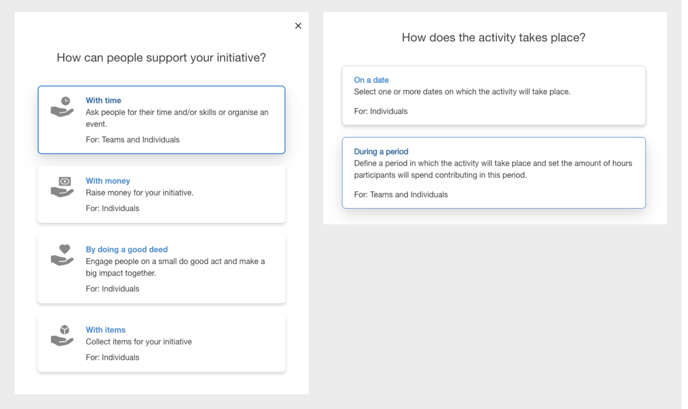The height and width of the screenshot is (409, 688).
Task: Select the 'With items' title link
Action: pos(105,330)
